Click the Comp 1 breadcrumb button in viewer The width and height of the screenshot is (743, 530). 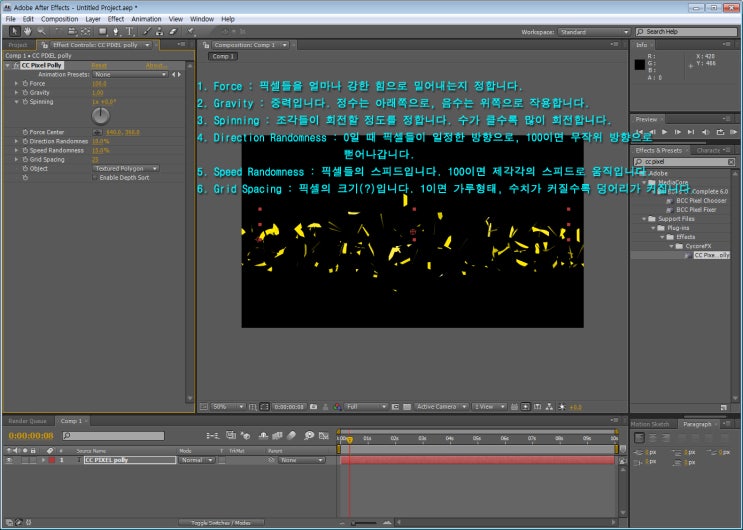(x=223, y=56)
